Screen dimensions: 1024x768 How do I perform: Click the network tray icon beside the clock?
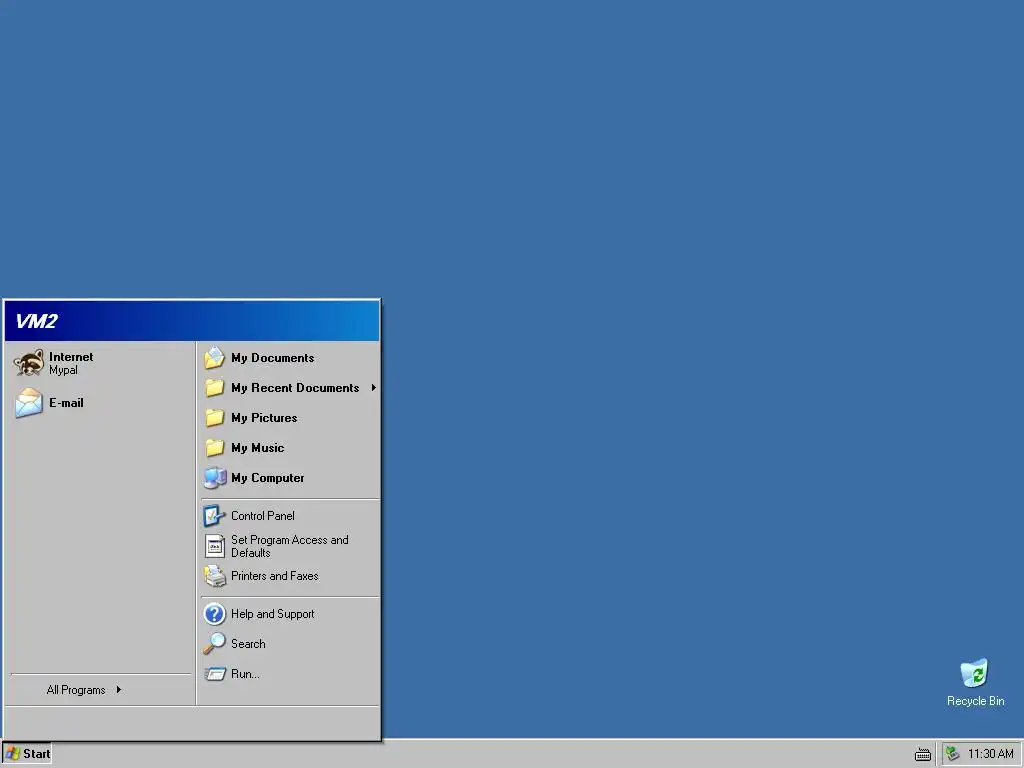(x=953, y=754)
